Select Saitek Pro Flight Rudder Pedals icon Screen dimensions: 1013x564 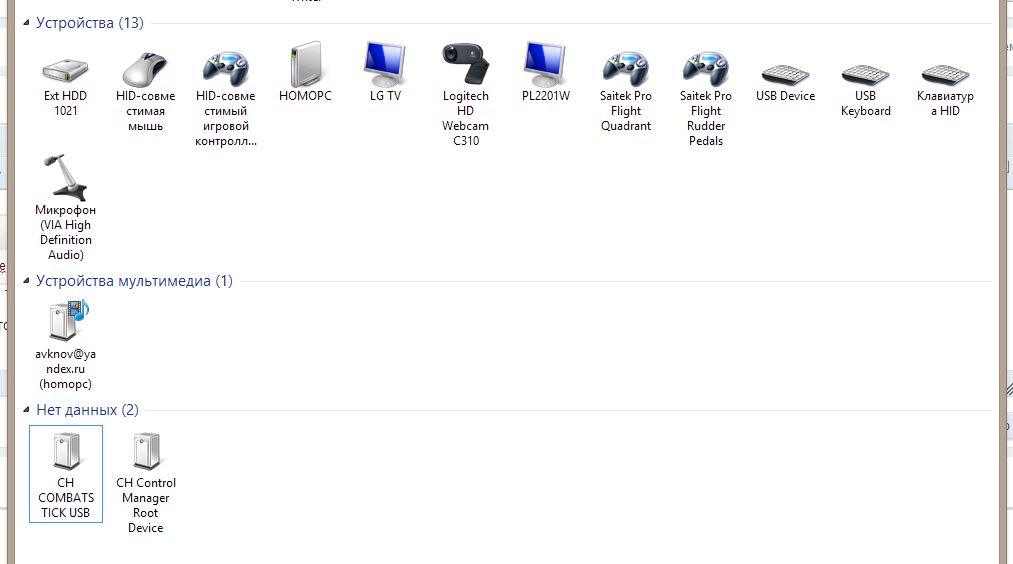coord(705,68)
